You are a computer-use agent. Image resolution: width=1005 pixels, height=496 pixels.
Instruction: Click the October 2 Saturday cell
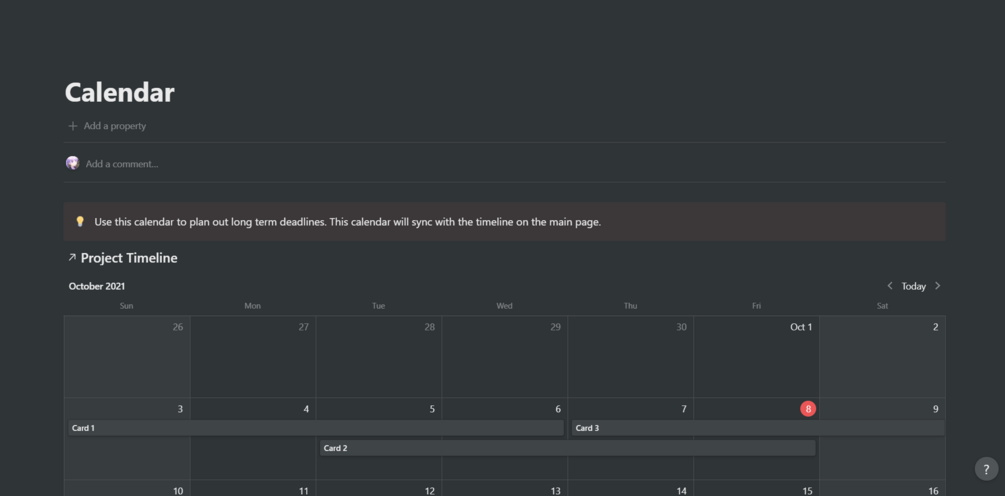click(882, 360)
